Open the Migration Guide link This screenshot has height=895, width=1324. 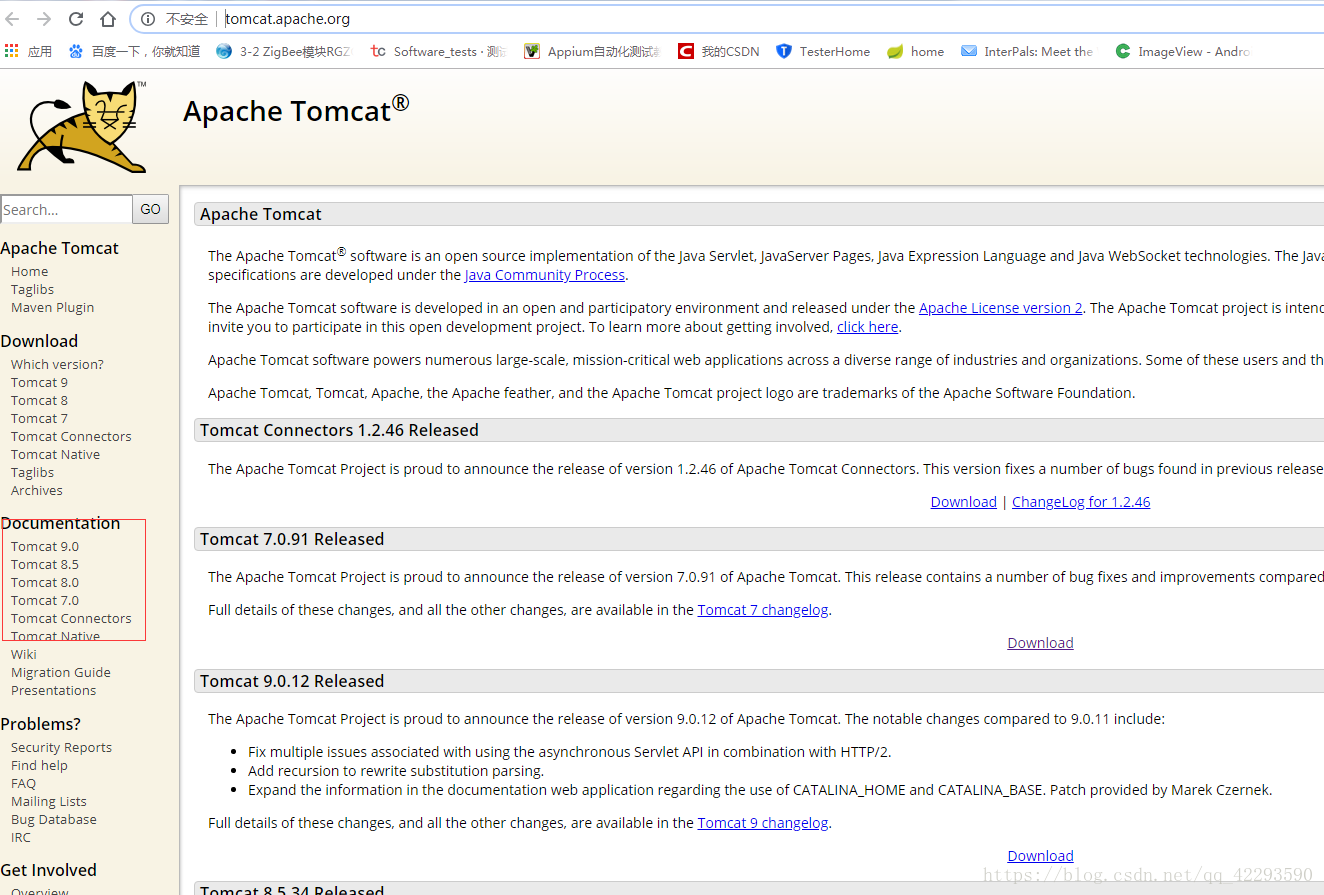click(60, 672)
